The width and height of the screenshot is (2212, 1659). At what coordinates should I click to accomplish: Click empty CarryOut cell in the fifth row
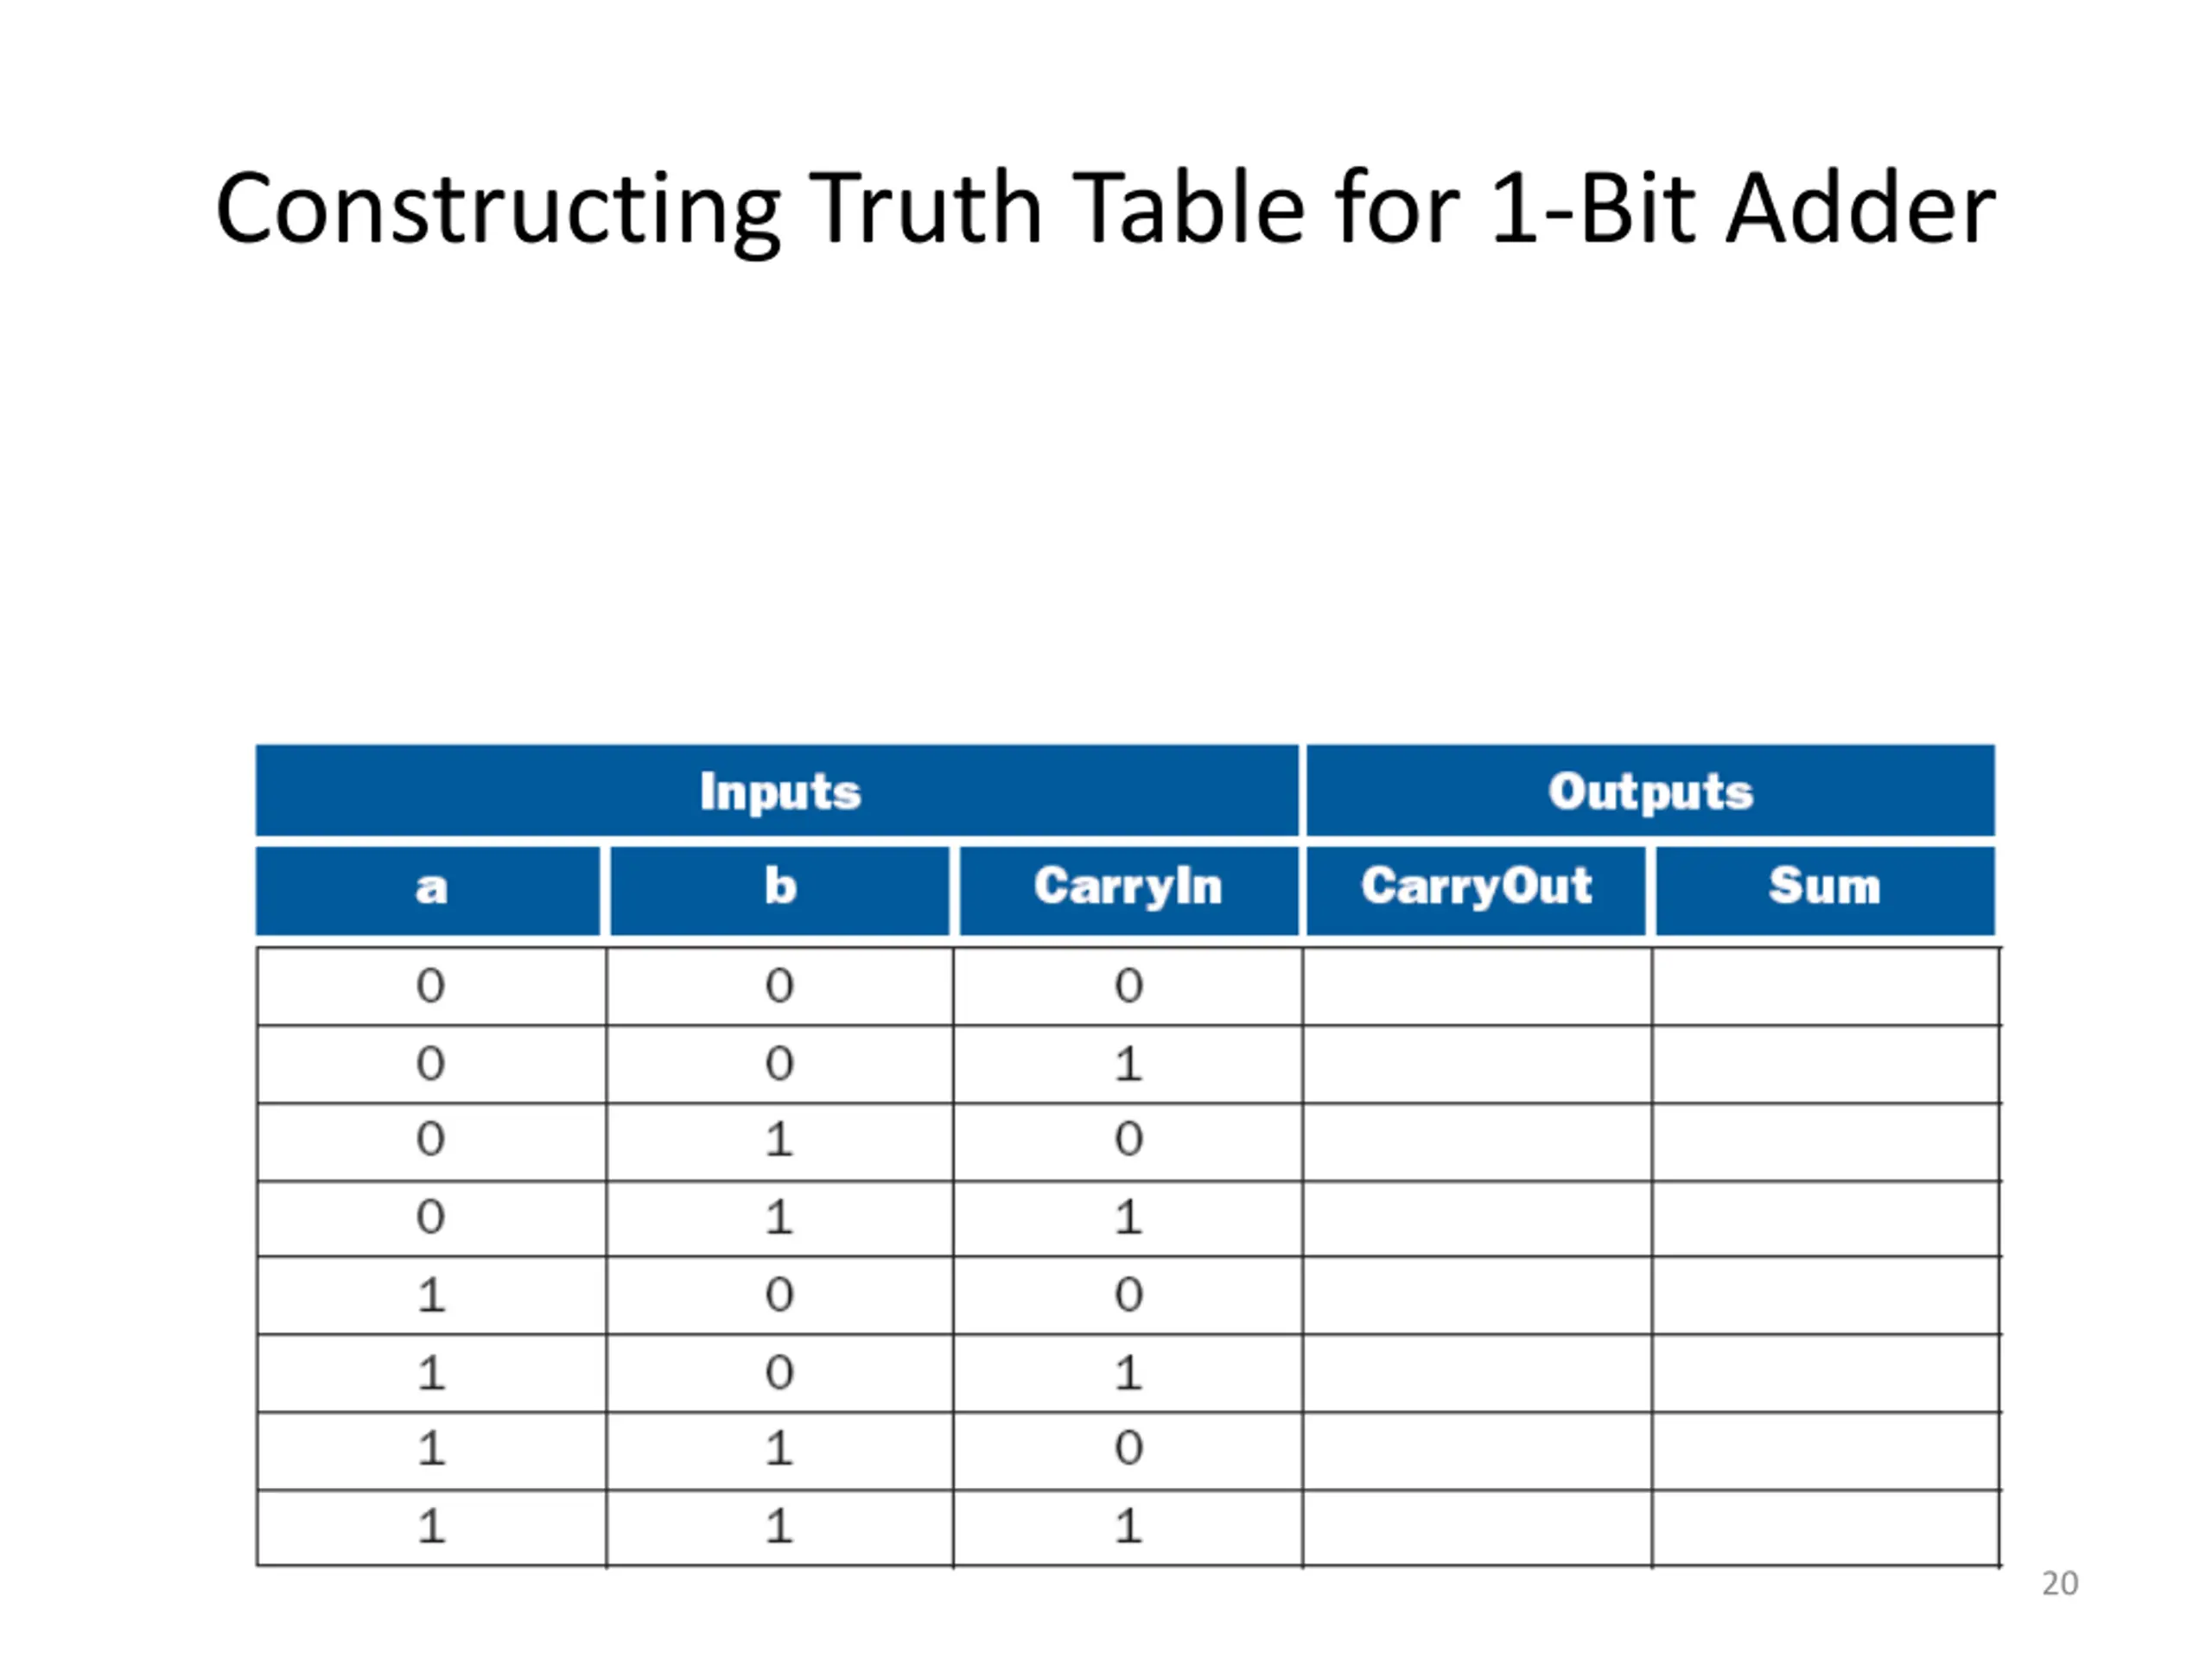pyautogui.click(x=1477, y=1295)
